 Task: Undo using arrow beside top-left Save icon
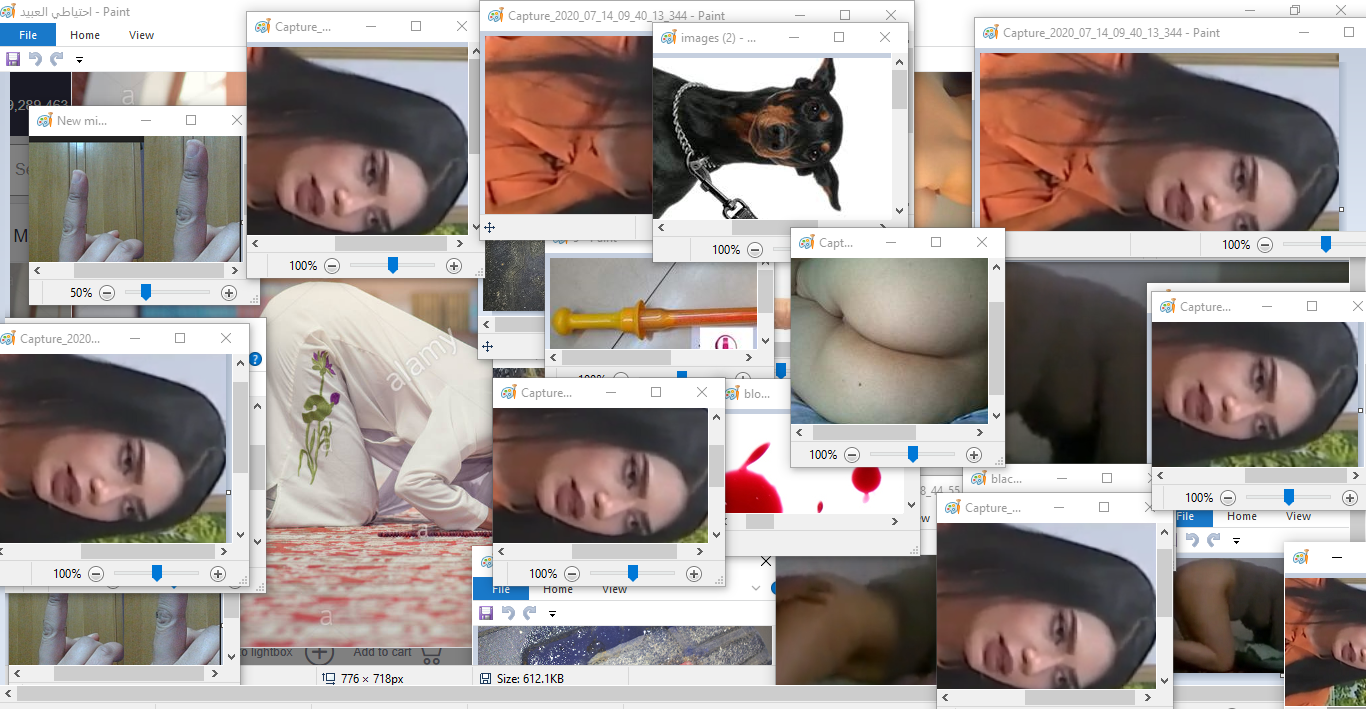[x=35, y=59]
